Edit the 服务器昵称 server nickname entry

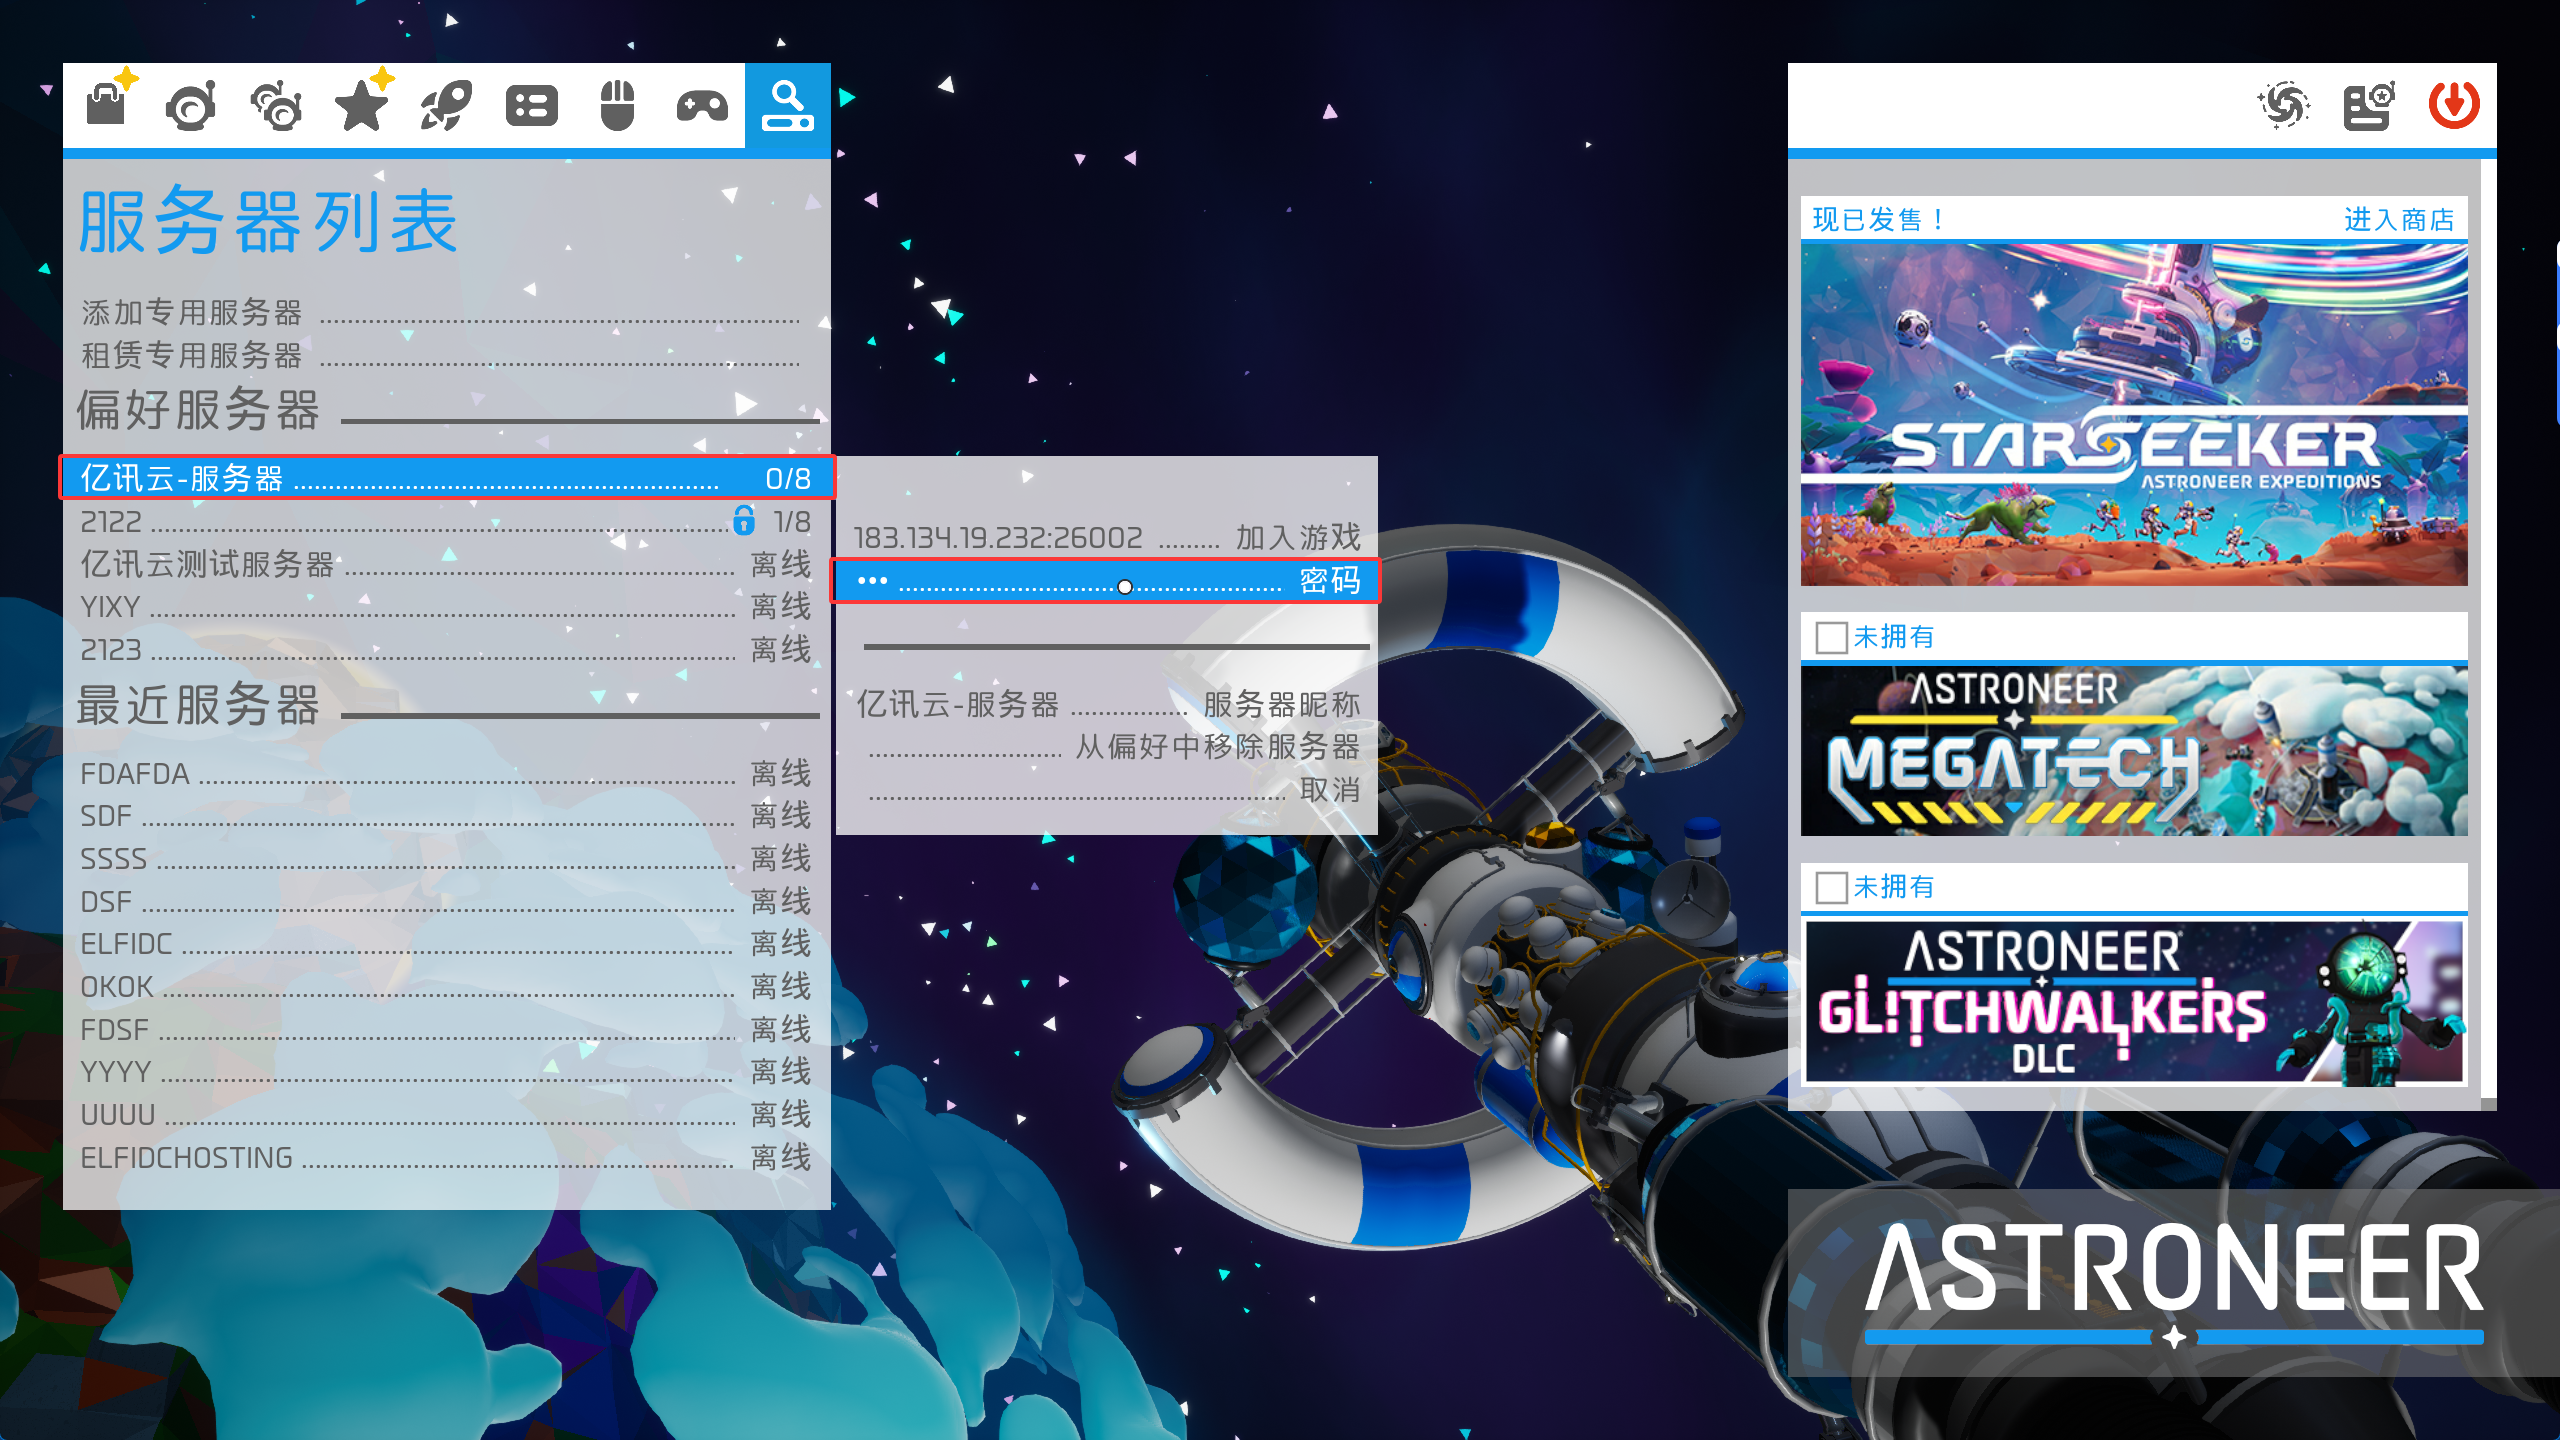(x=1108, y=705)
